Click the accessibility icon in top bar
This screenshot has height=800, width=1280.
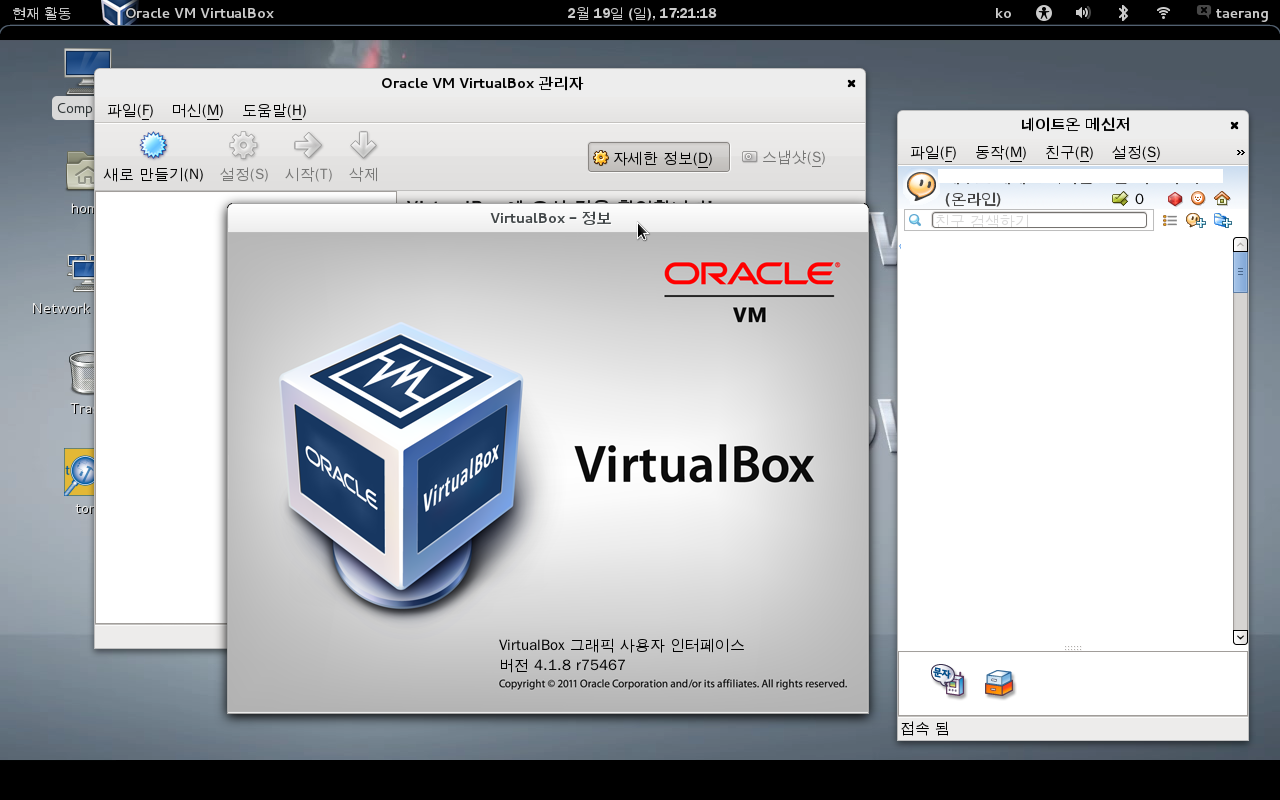(x=1044, y=13)
